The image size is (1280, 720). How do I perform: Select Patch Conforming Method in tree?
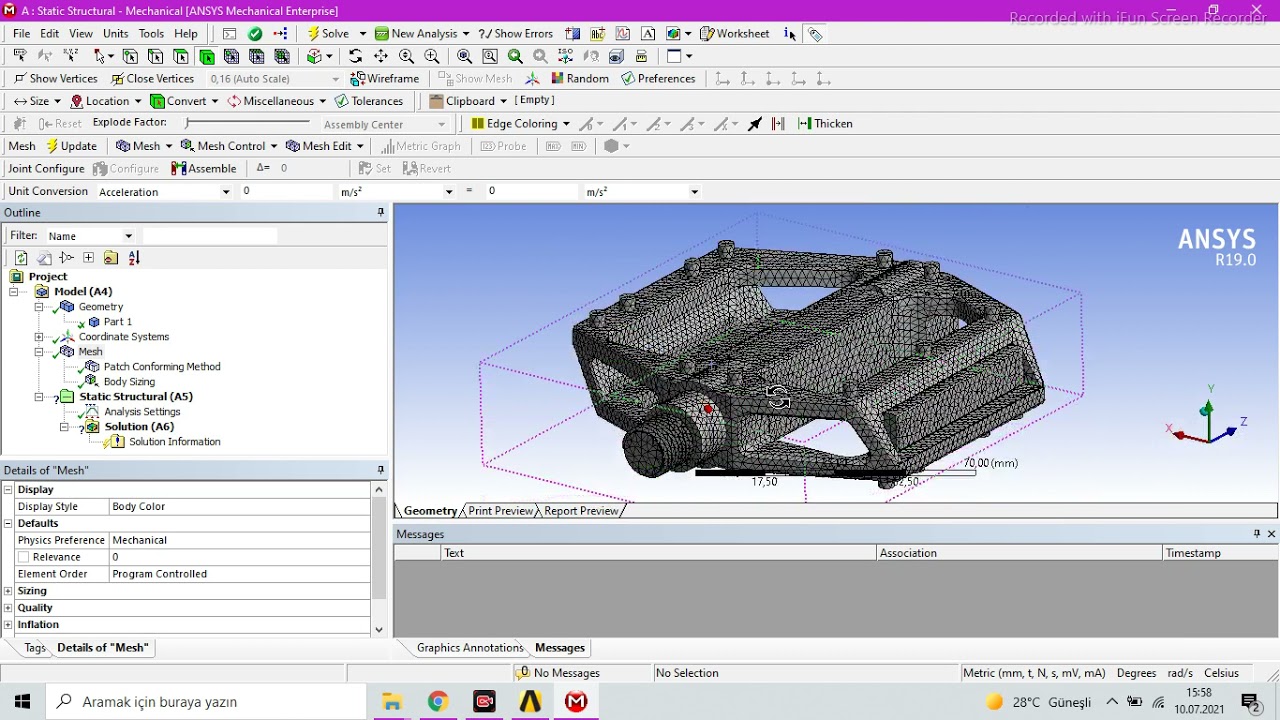(x=161, y=367)
